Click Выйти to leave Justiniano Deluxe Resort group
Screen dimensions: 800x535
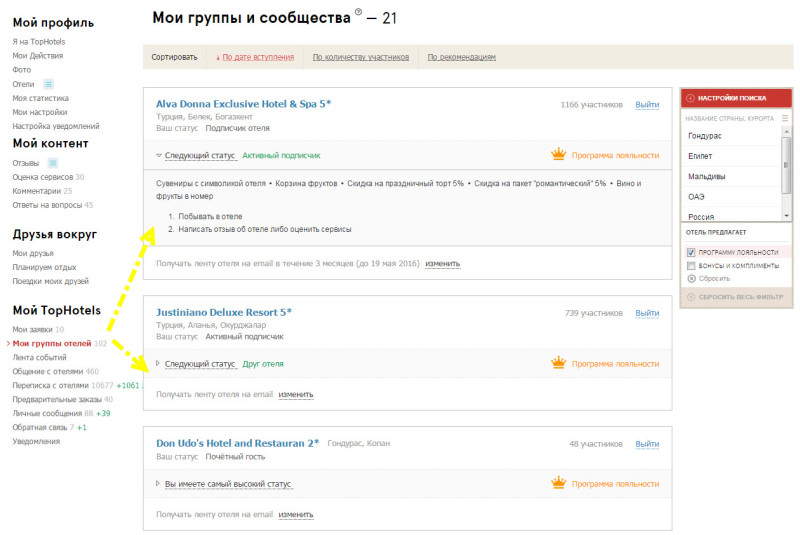coord(647,313)
